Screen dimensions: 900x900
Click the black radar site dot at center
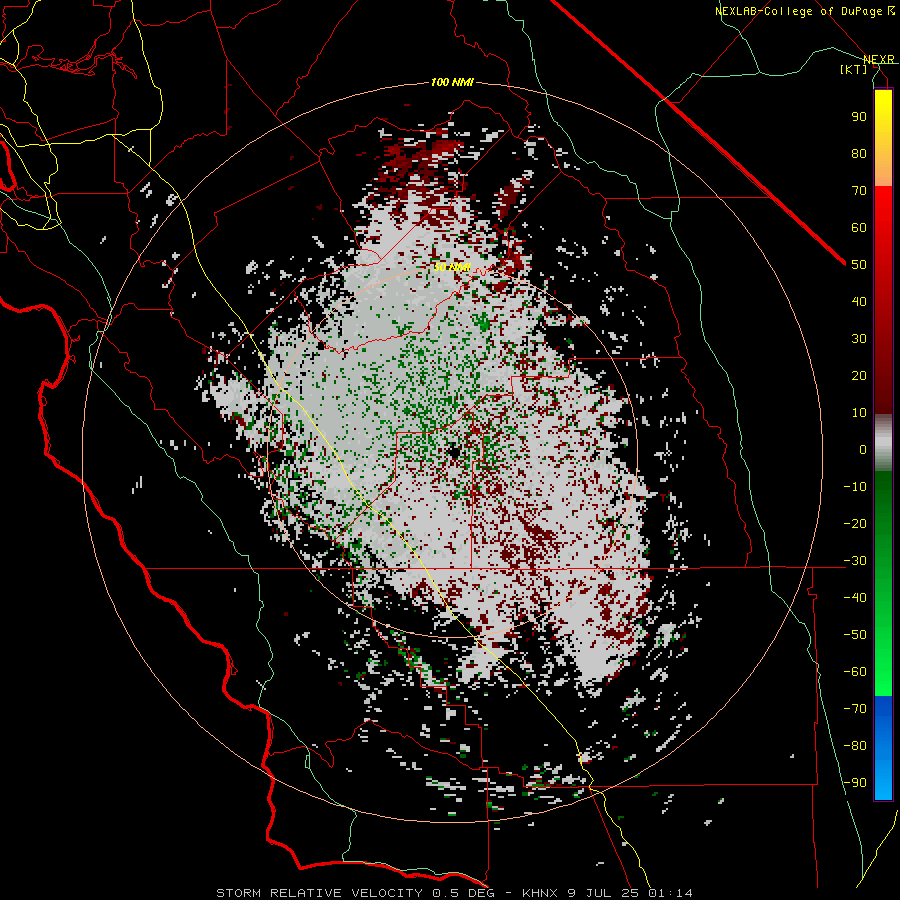click(x=453, y=452)
